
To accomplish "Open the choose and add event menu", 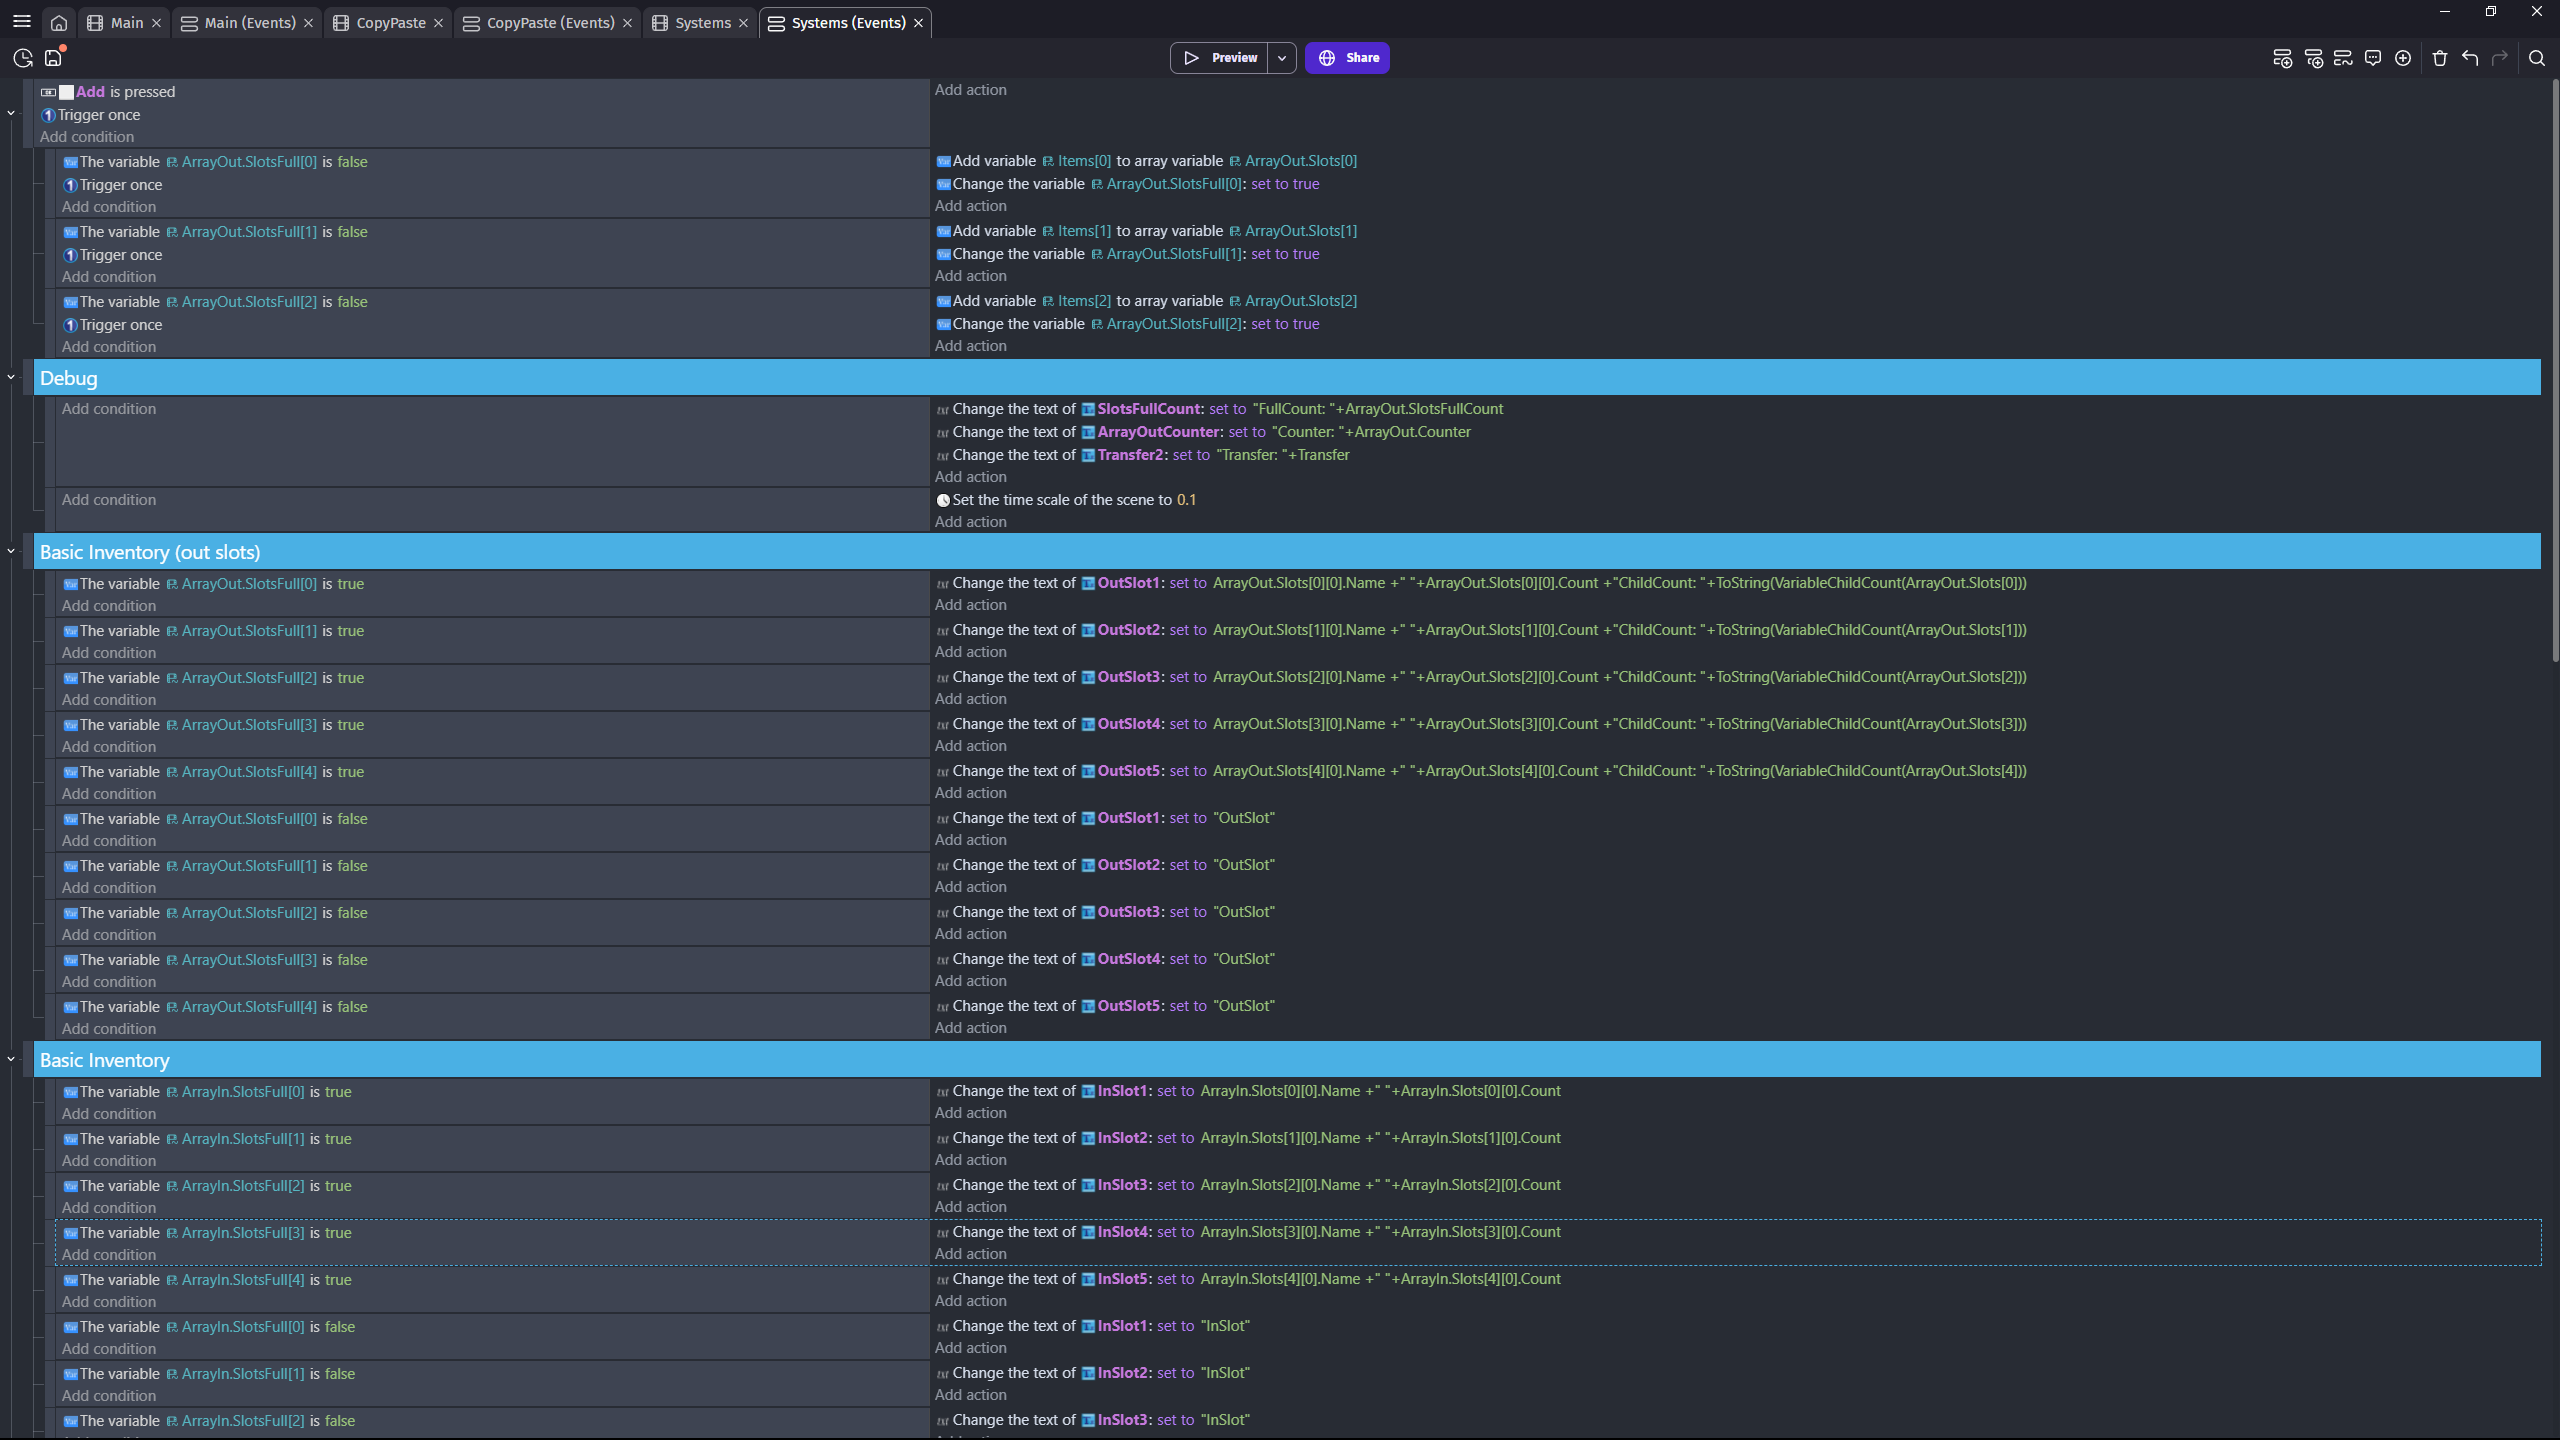I will [x=2403, y=58].
